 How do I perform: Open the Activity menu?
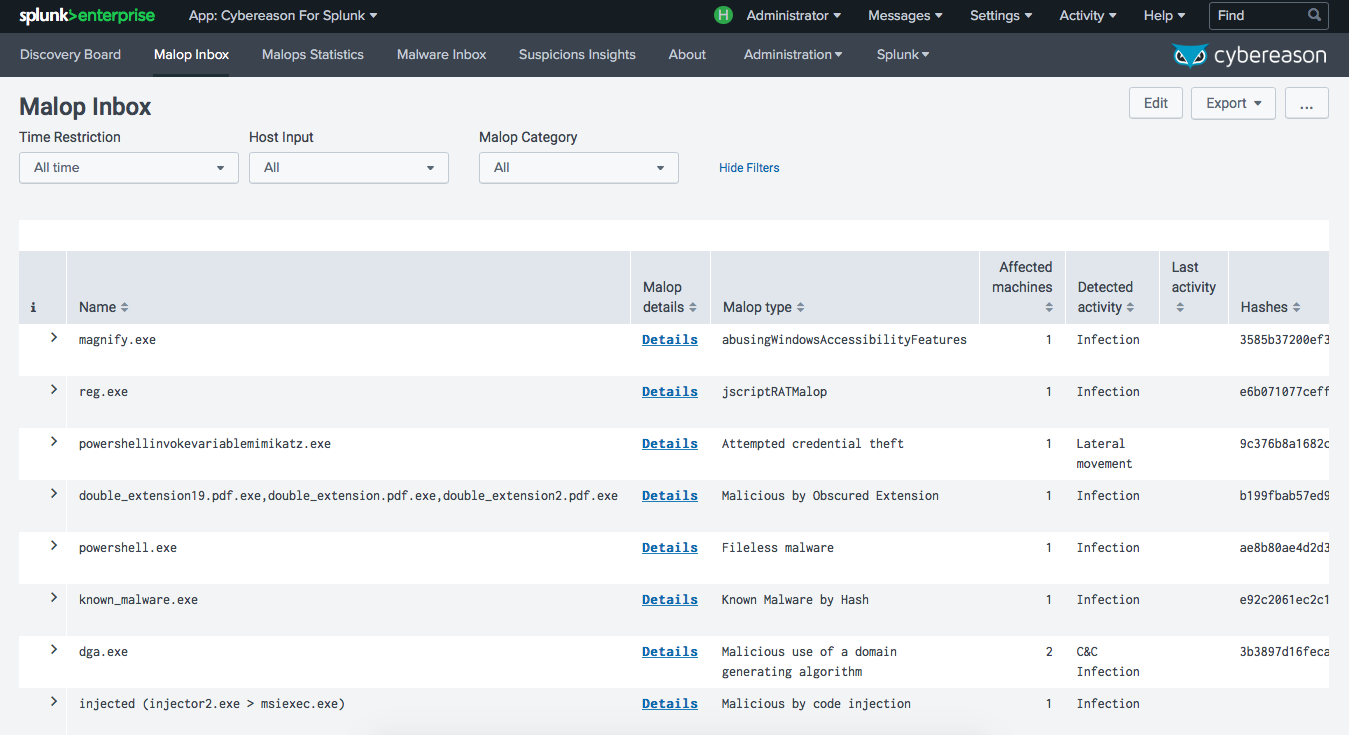[1089, 16]
